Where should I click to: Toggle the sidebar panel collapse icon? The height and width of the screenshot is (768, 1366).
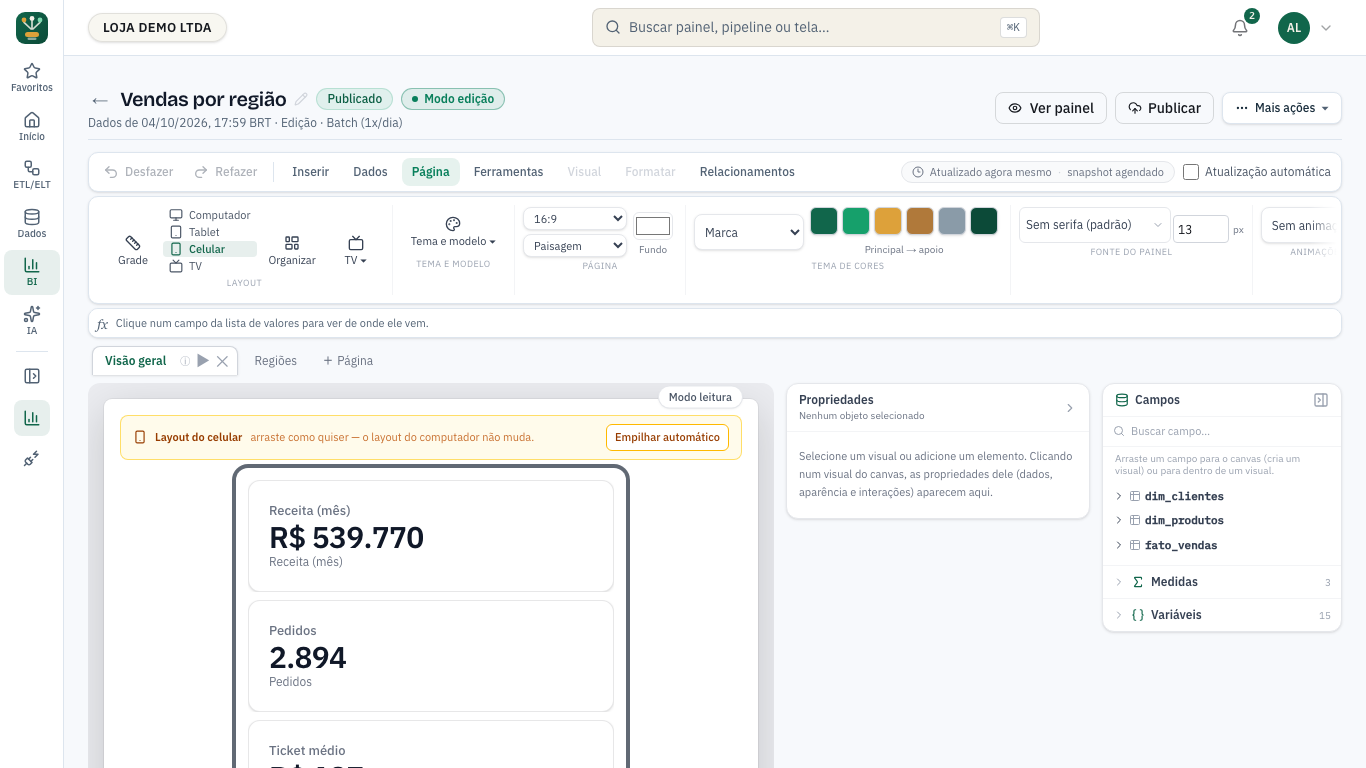32,376
